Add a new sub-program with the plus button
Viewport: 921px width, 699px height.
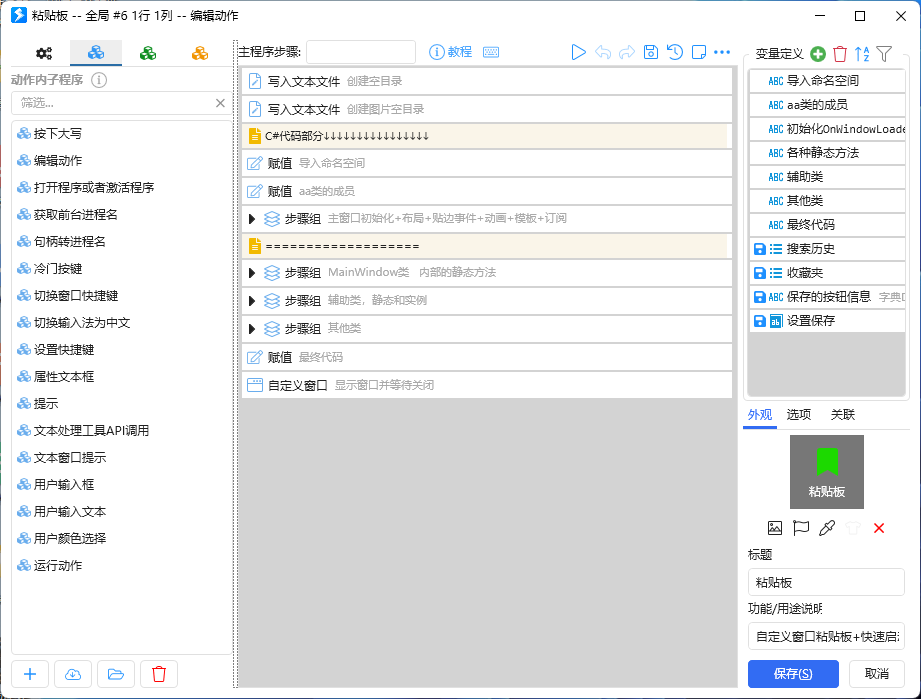tap(30, 674)
